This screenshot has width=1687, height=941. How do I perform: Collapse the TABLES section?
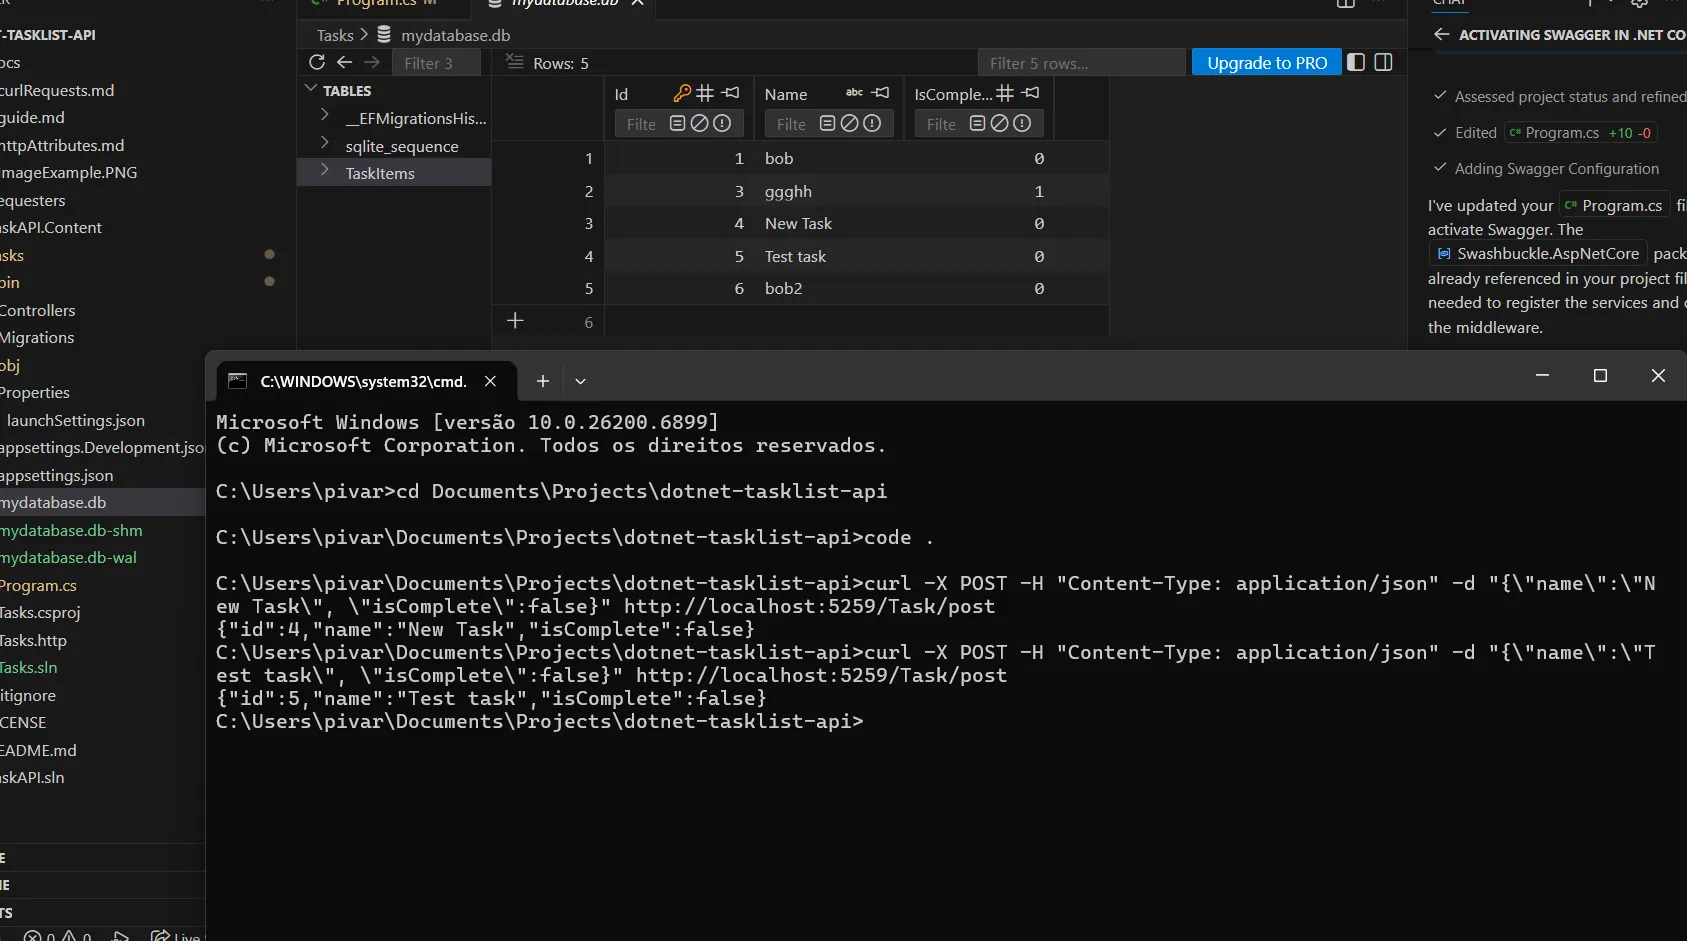tap(312, 89)
